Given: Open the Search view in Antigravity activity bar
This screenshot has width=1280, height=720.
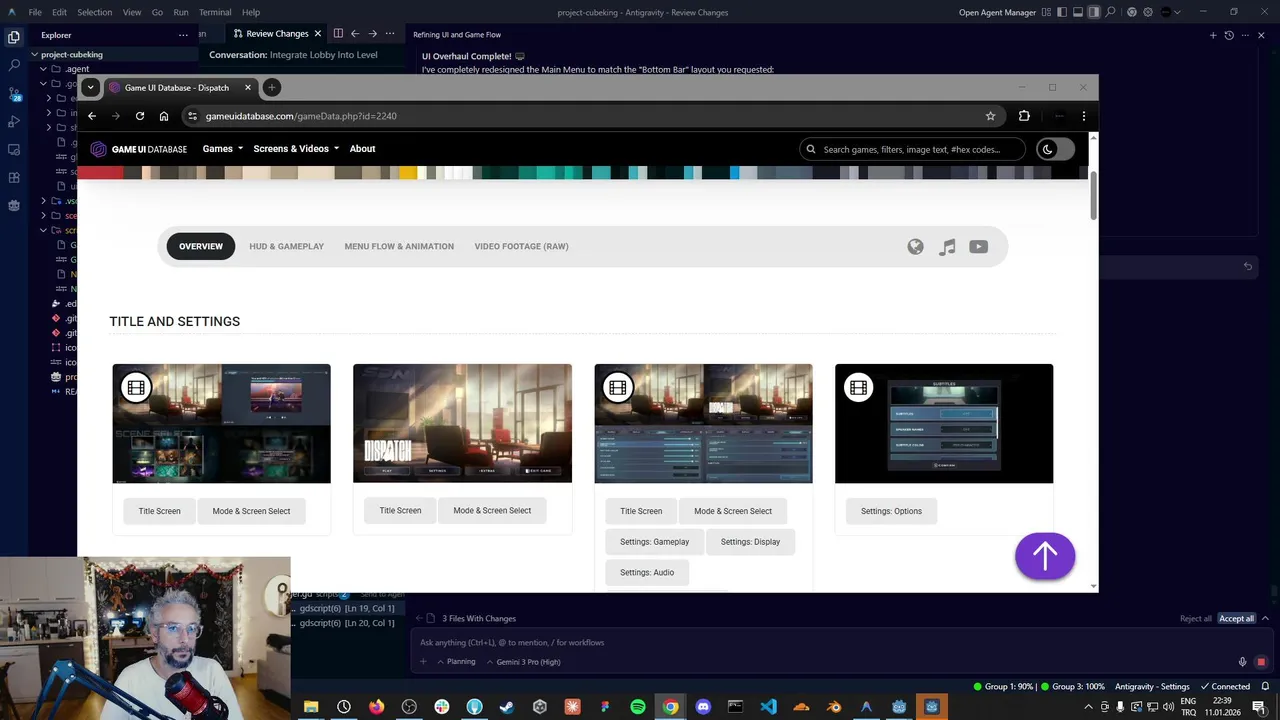Looking at the screenshot, I should pos(14,65).
